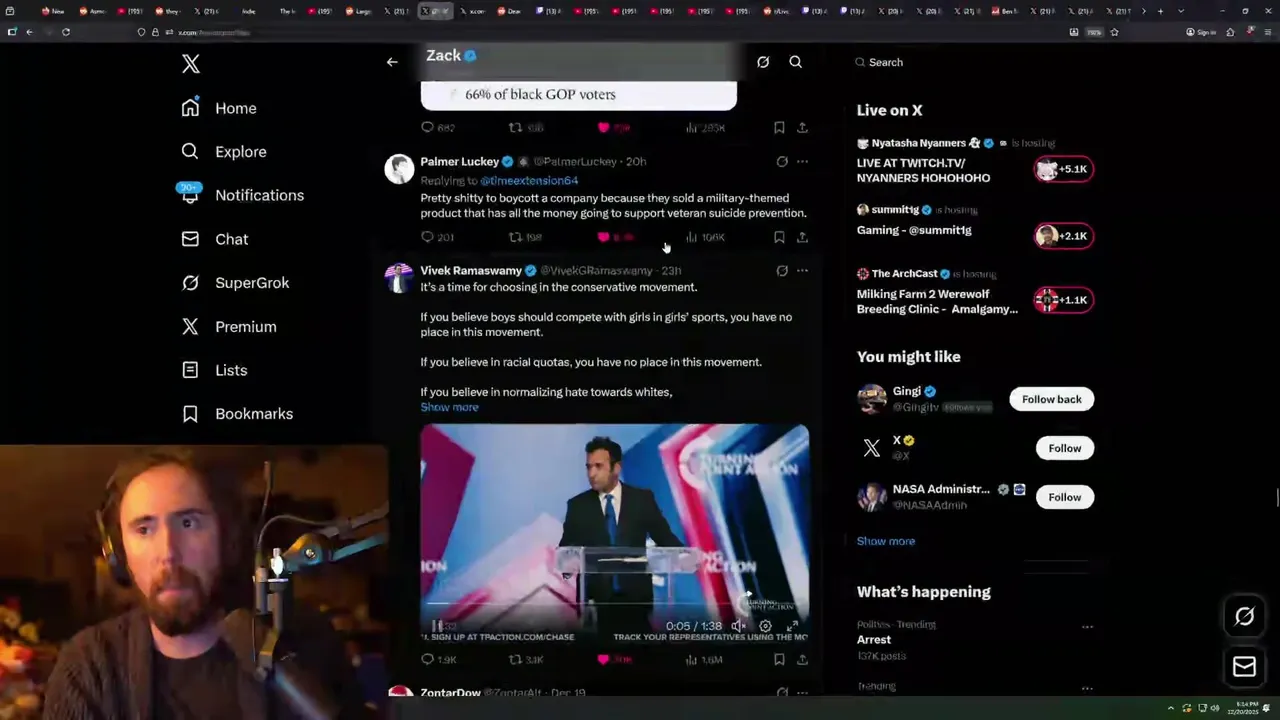
Task: Pause the Vivek Ramaswamy video
Action: pyautogui.click(x=437, y=626)
